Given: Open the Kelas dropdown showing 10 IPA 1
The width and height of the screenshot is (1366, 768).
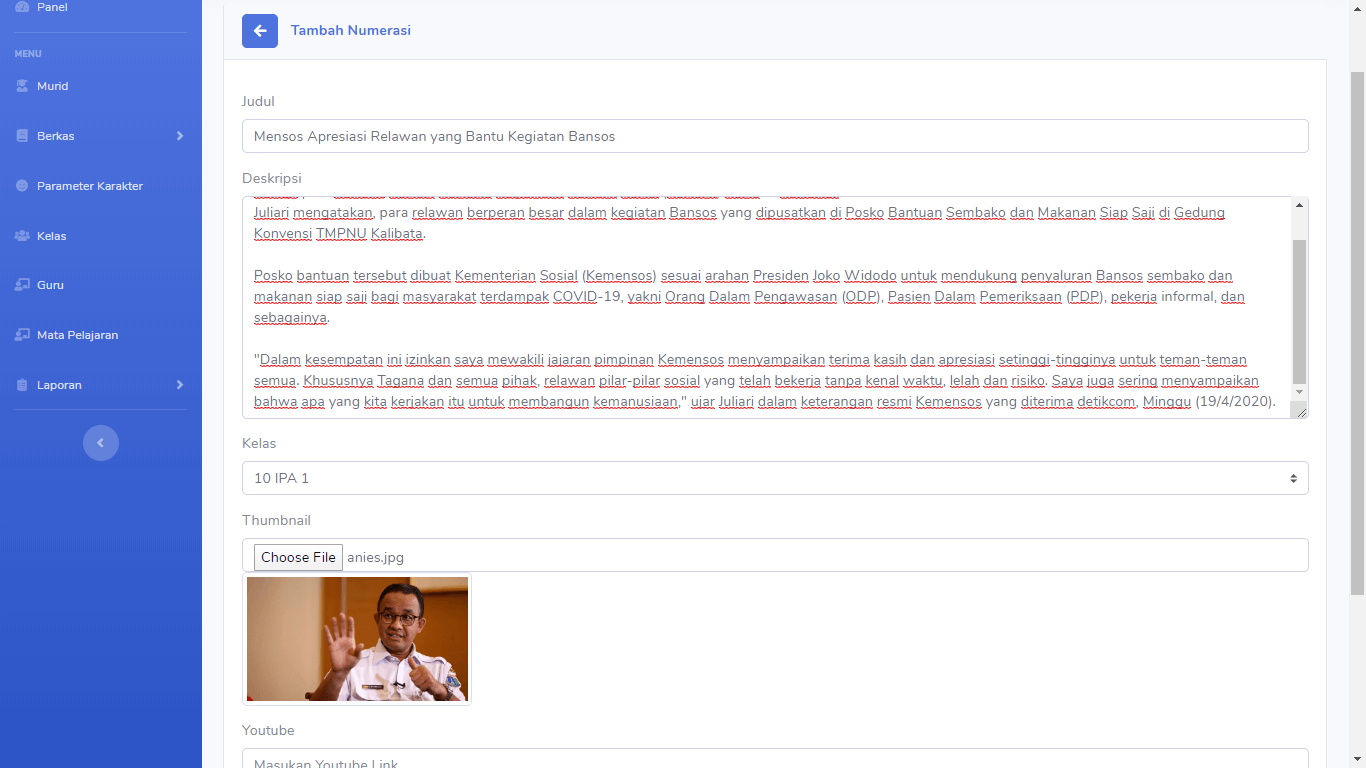Looking at the screenshot, I should [x=775, y=478].
